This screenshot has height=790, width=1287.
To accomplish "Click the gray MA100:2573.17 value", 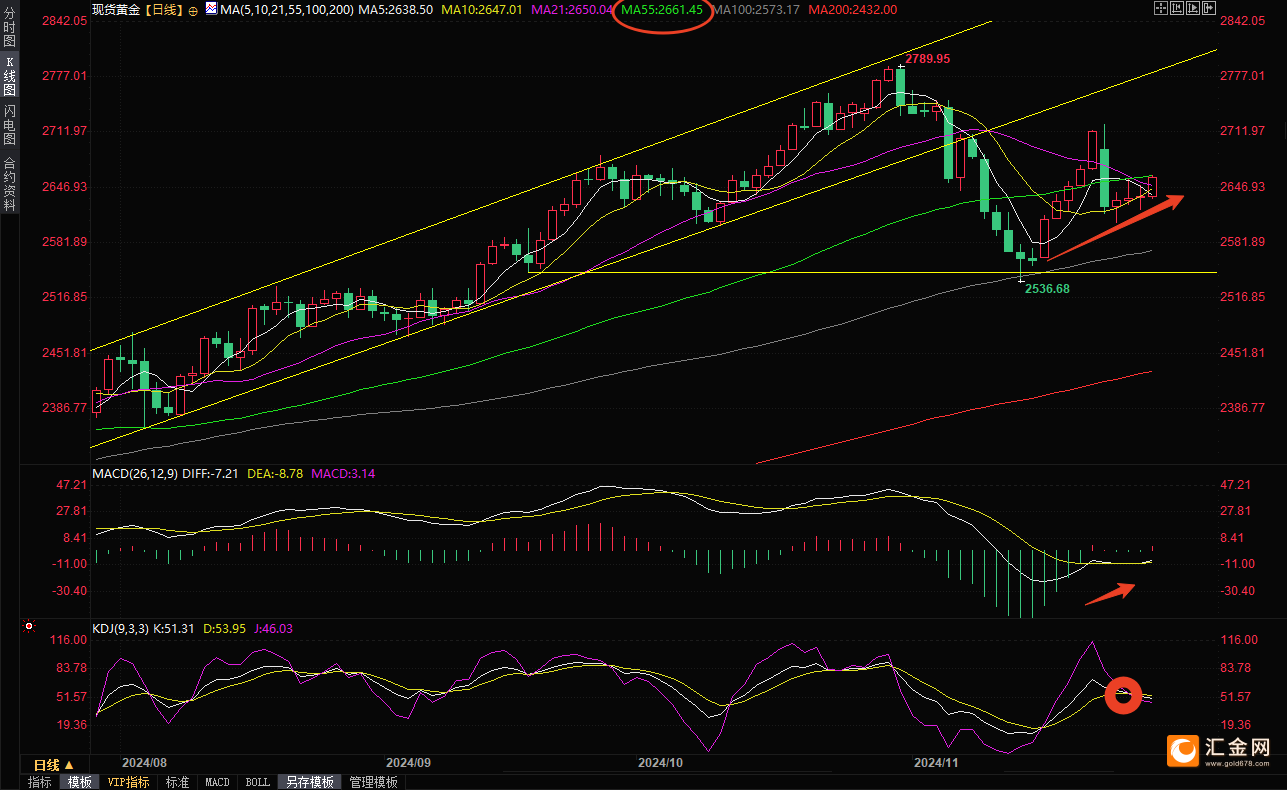I will pos(755,9).
